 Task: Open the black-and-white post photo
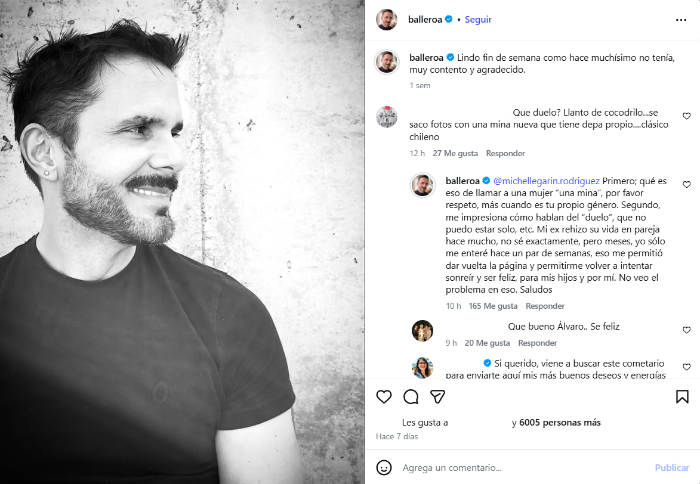182,242
